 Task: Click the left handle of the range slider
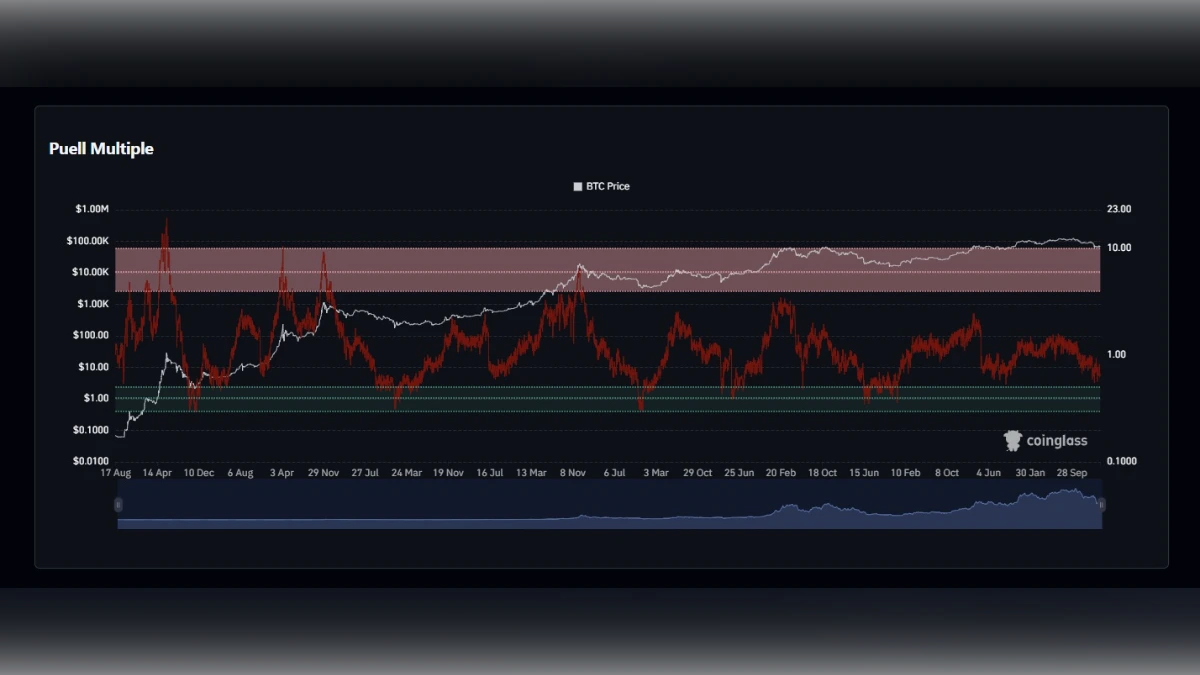point(118,505)
